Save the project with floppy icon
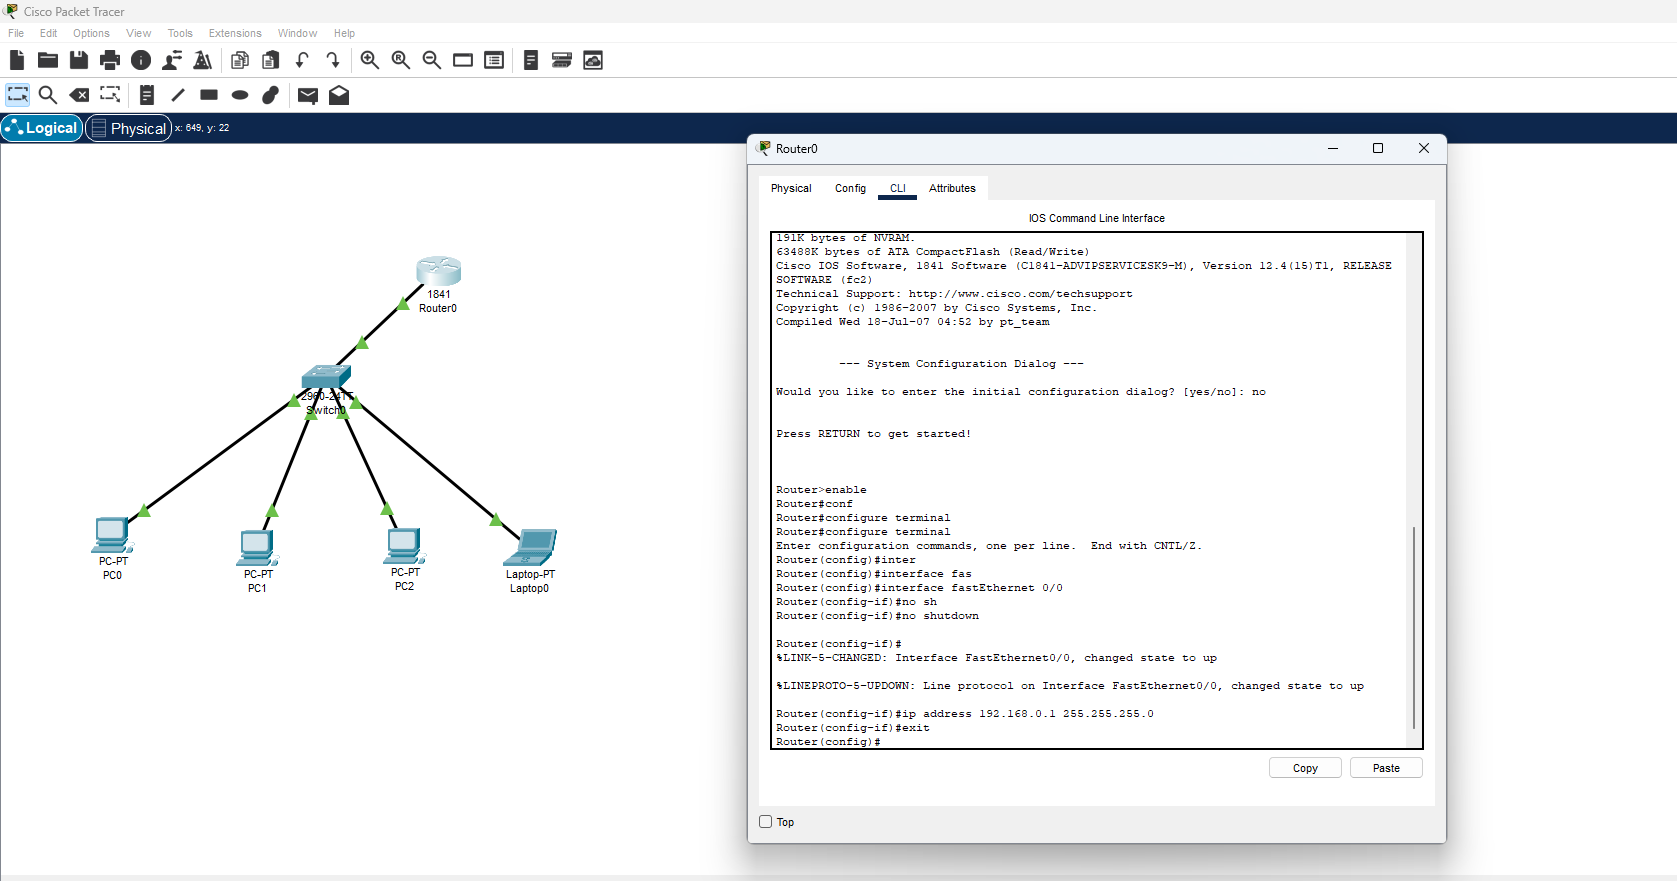 coord(79,60)
